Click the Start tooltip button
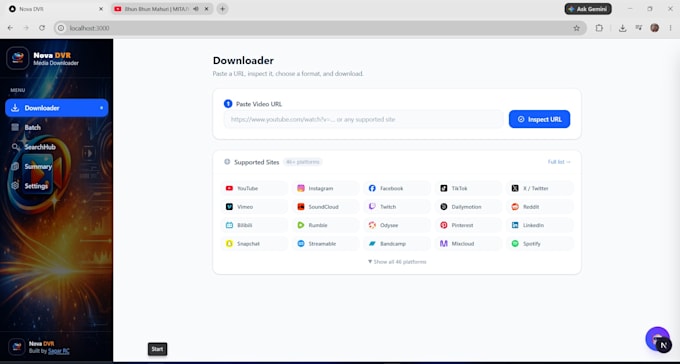This screenshot has height=364, width=680. point(157,349)
